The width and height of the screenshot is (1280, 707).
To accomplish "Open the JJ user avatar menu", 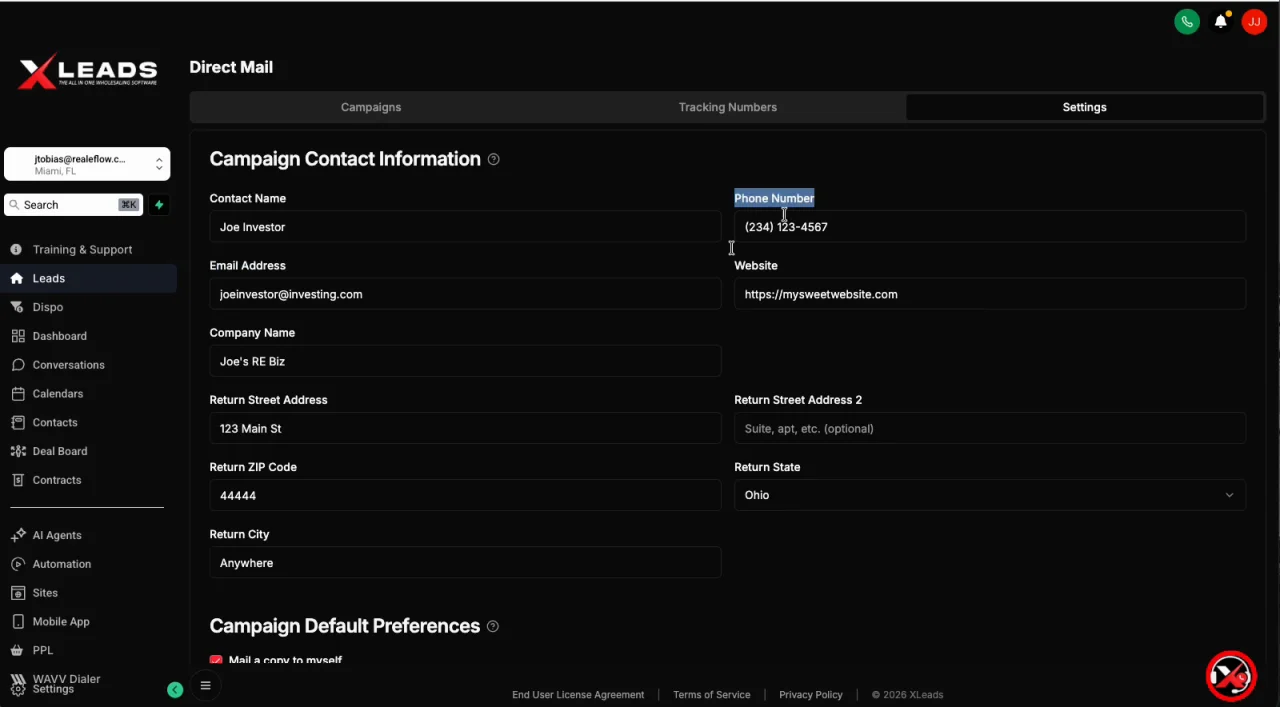I will [x=1254, y=22].
